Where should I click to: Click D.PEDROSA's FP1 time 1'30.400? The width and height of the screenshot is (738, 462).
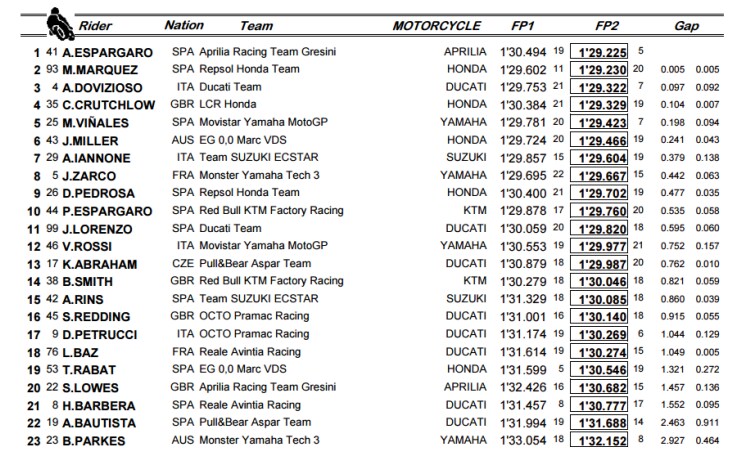tap(523, 193)
